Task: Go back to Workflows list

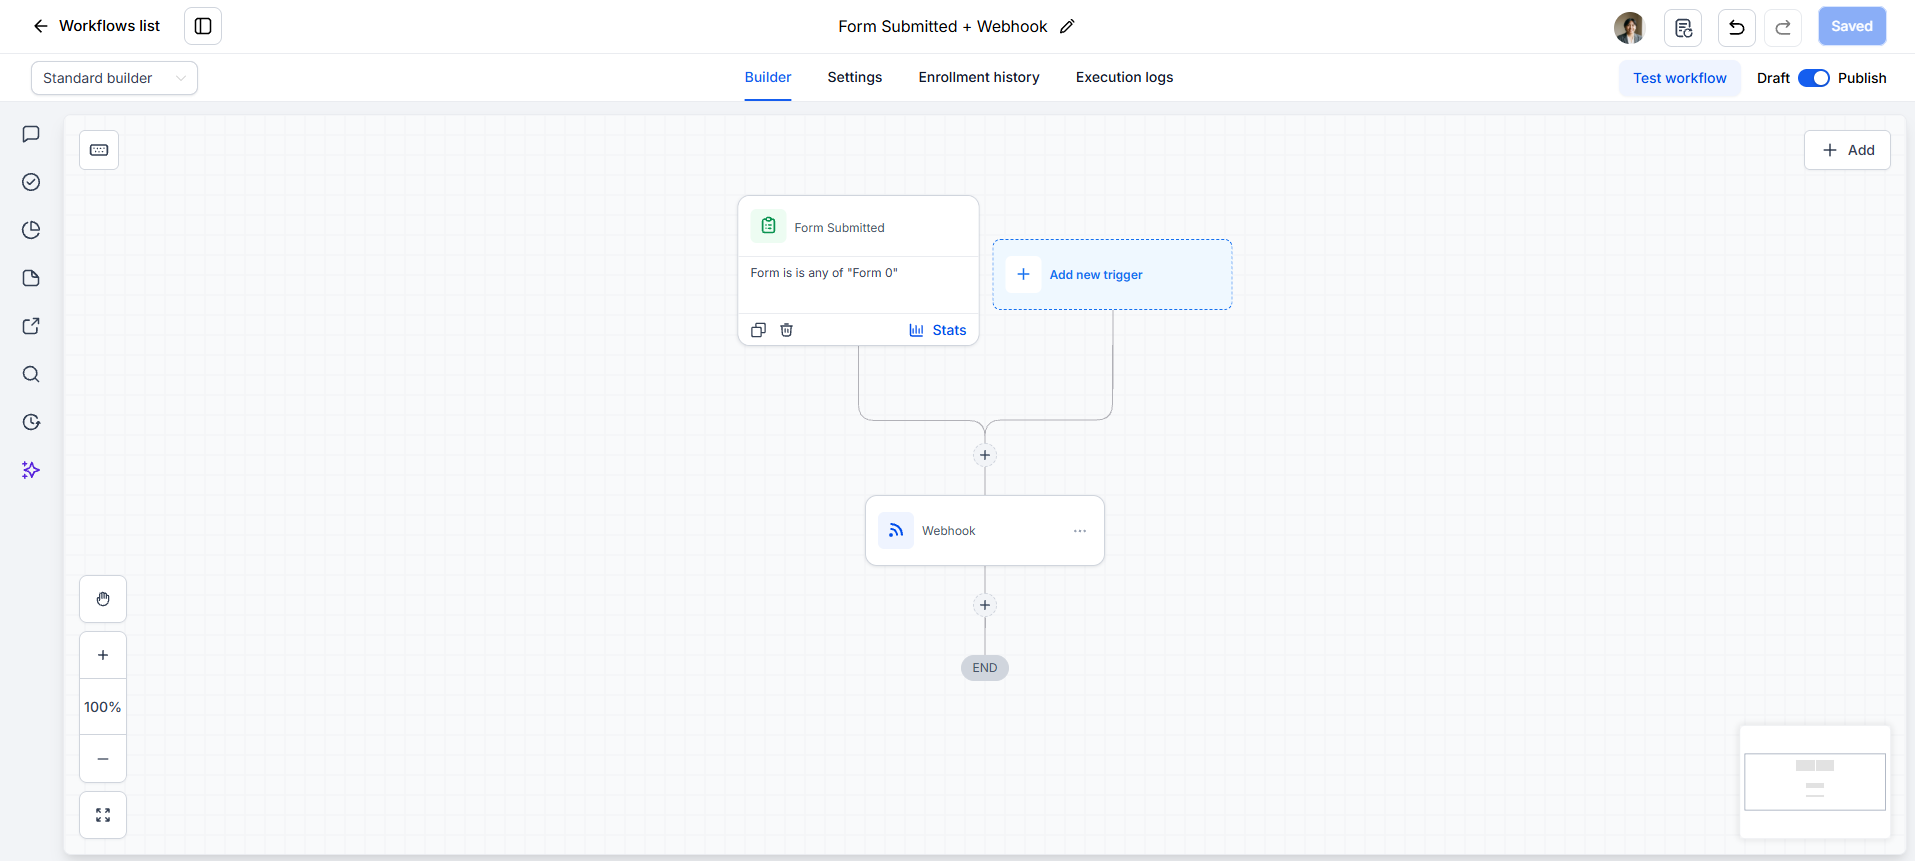Action: pos(96,26)
